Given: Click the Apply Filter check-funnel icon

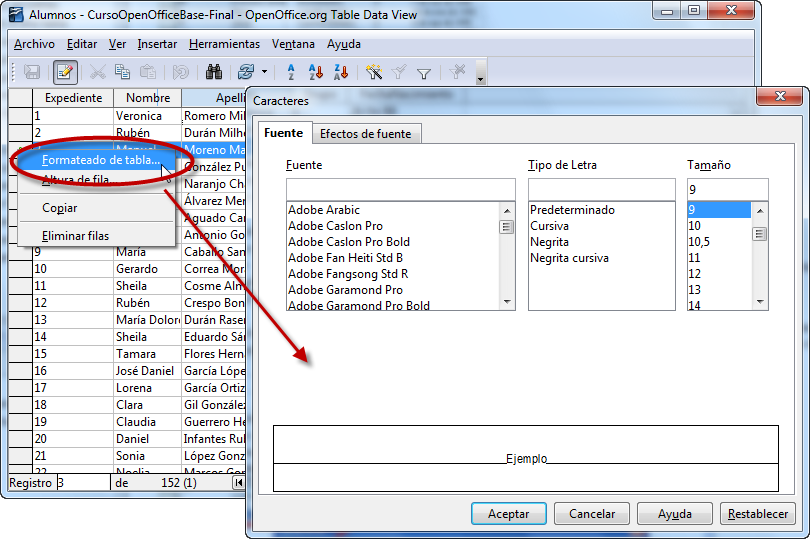Looking at the screenshot, I should [x=399, y=72].
